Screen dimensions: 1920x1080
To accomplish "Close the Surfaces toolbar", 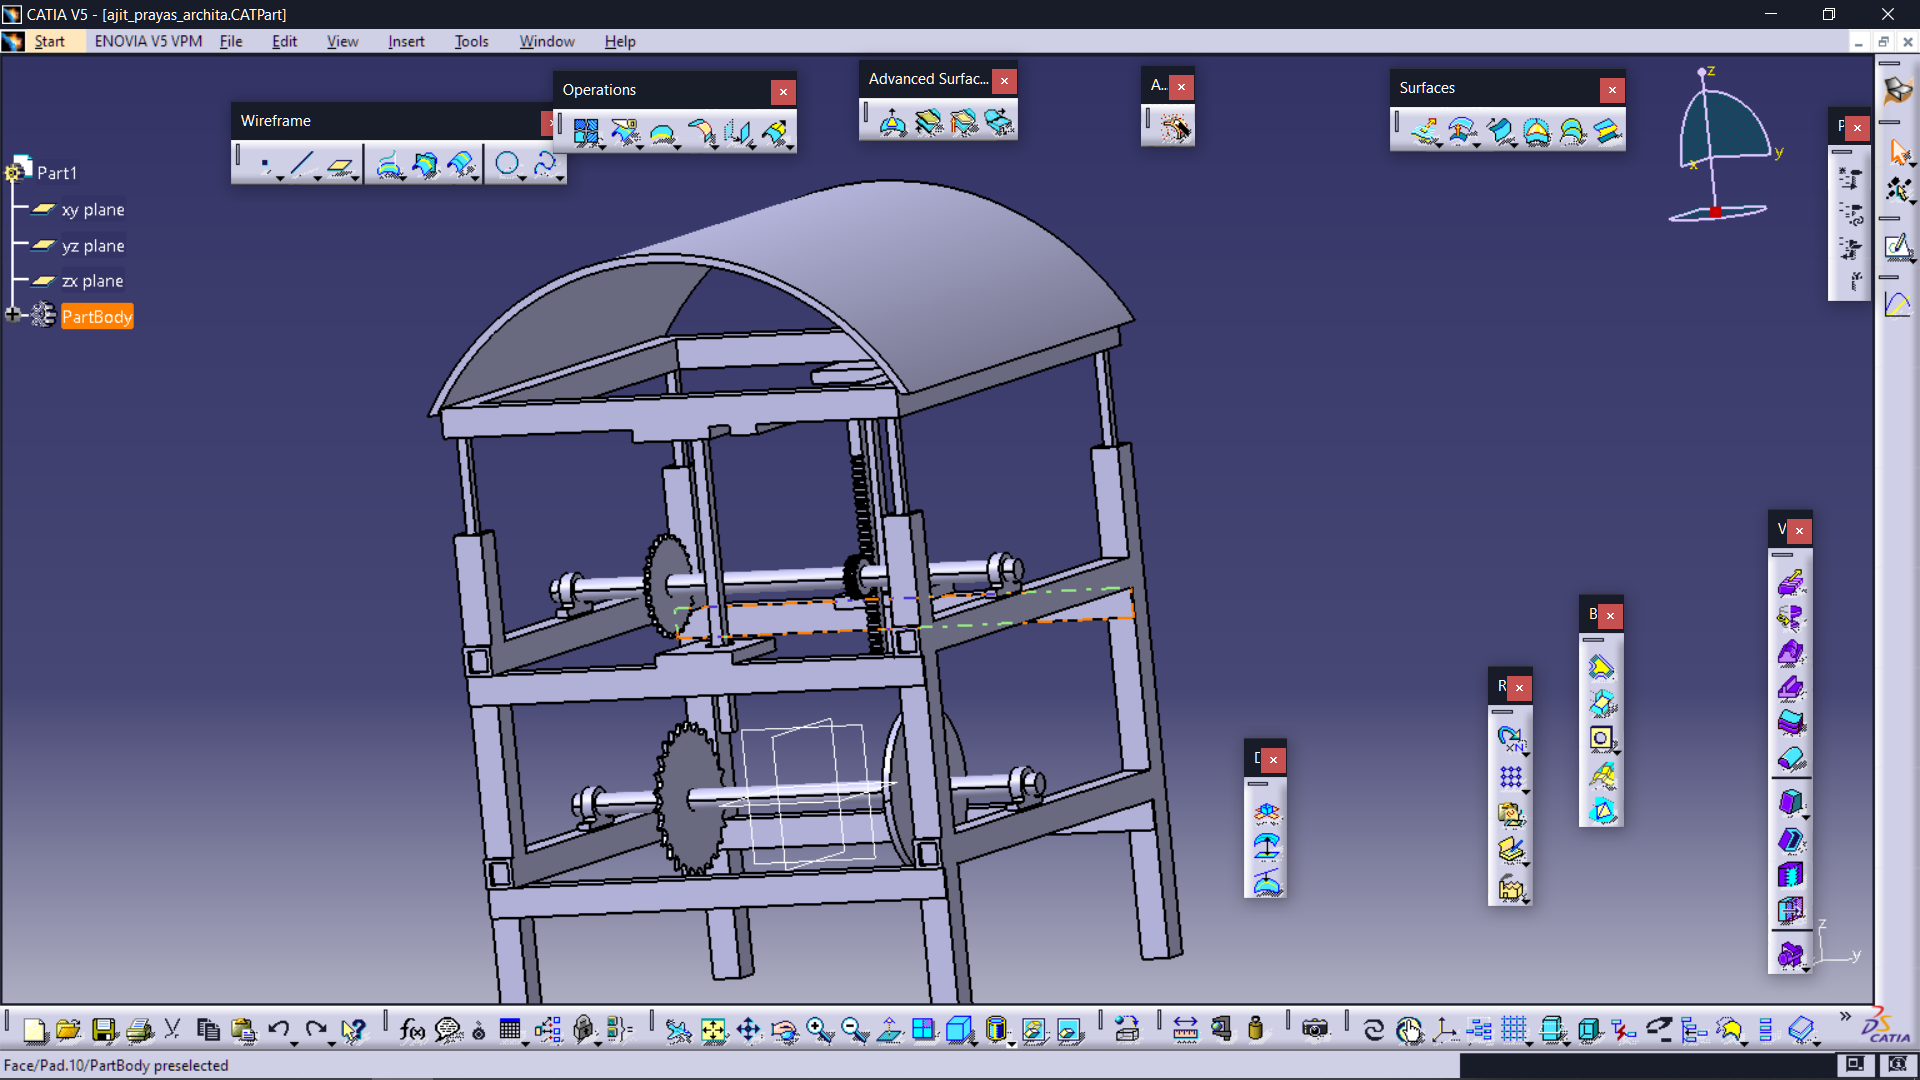I will point(1612,90).
